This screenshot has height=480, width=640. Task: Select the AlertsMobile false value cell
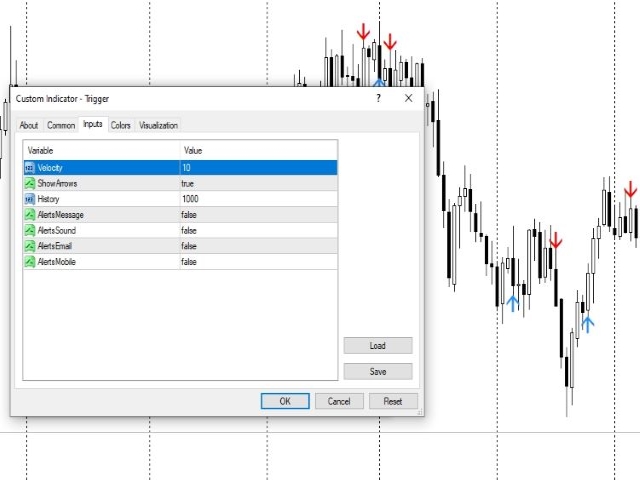(259, 262)
